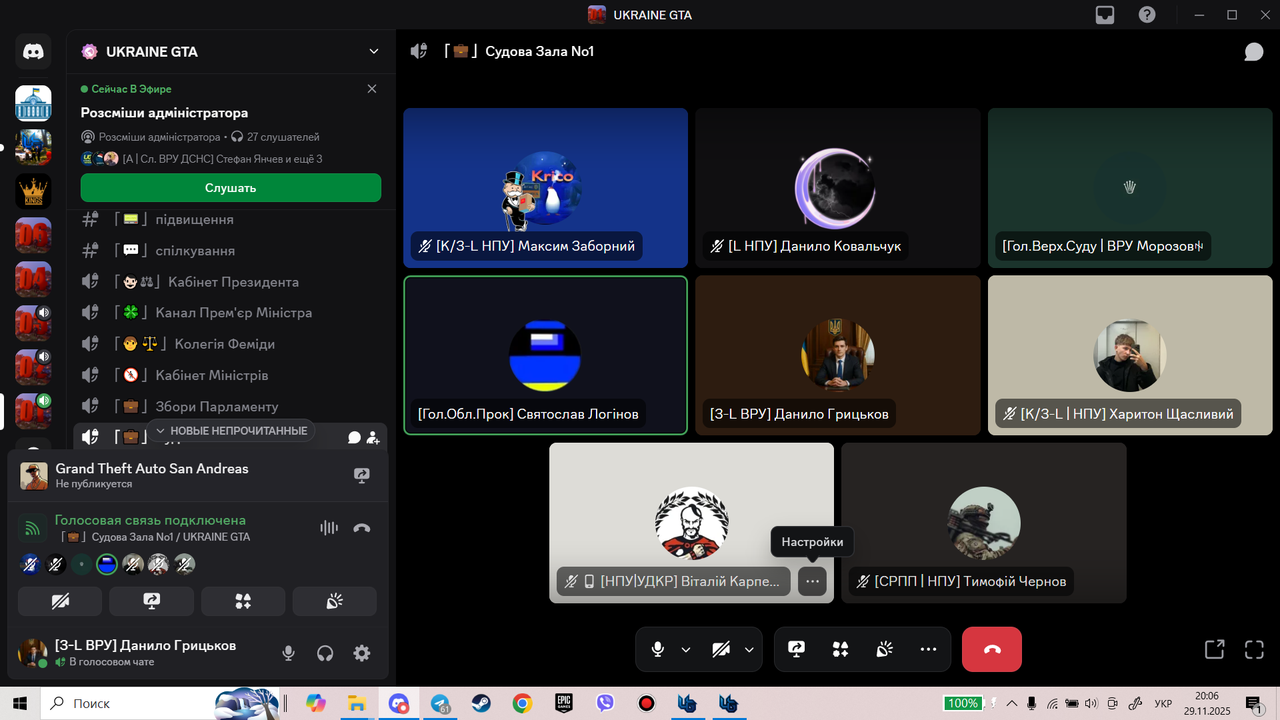Click the green Слушать button
1280x720 pixels.
click(x=231, y=188)
